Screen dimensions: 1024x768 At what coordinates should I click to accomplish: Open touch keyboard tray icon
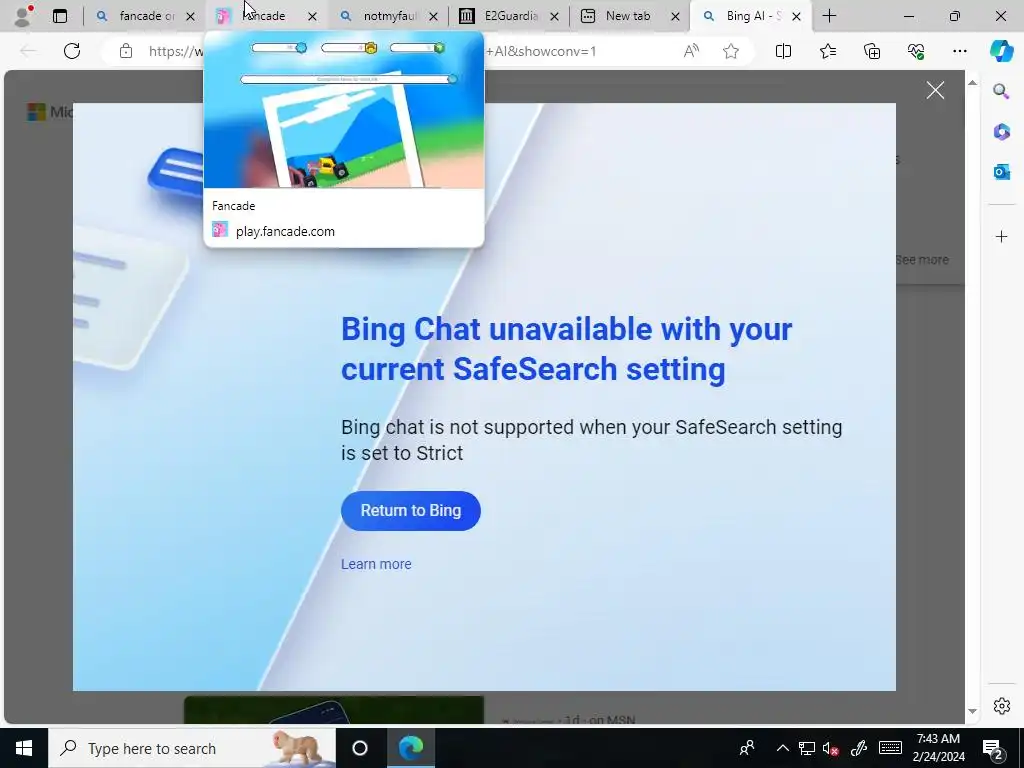point(890,748)
